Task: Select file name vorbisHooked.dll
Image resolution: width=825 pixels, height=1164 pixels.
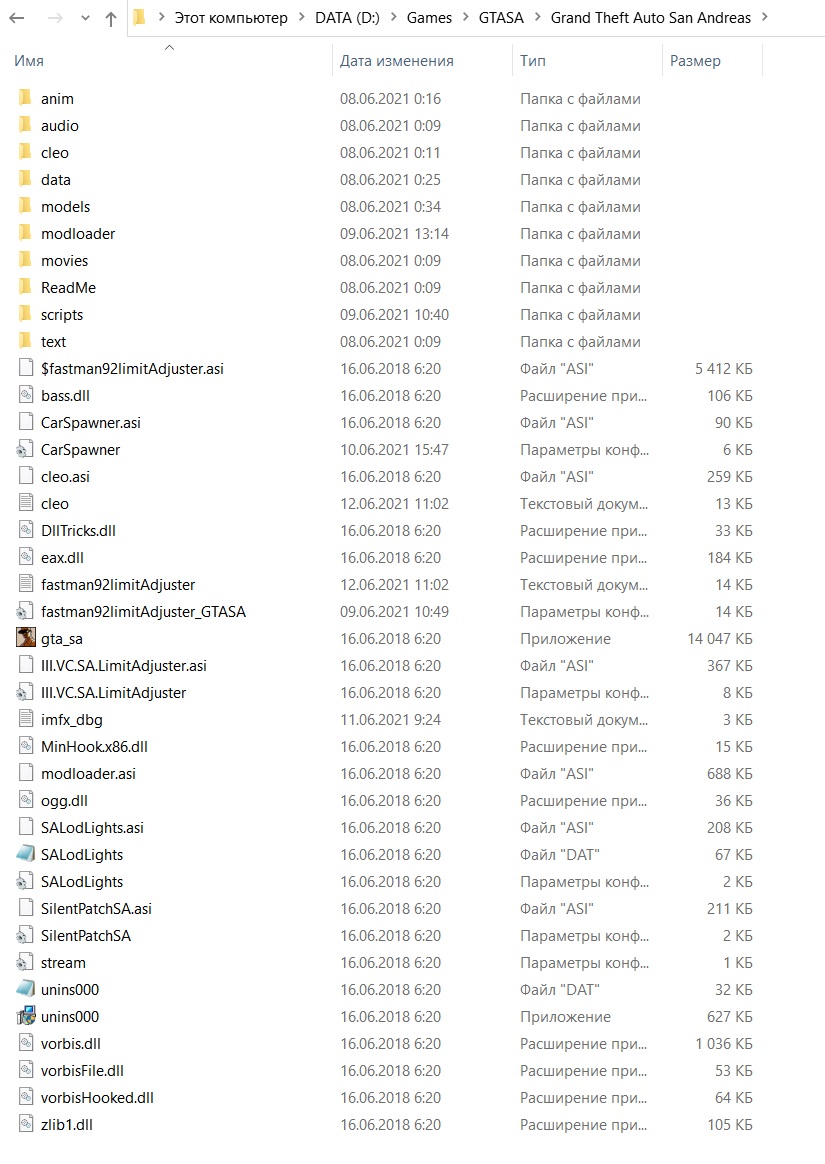Action: click(97, 1097)
